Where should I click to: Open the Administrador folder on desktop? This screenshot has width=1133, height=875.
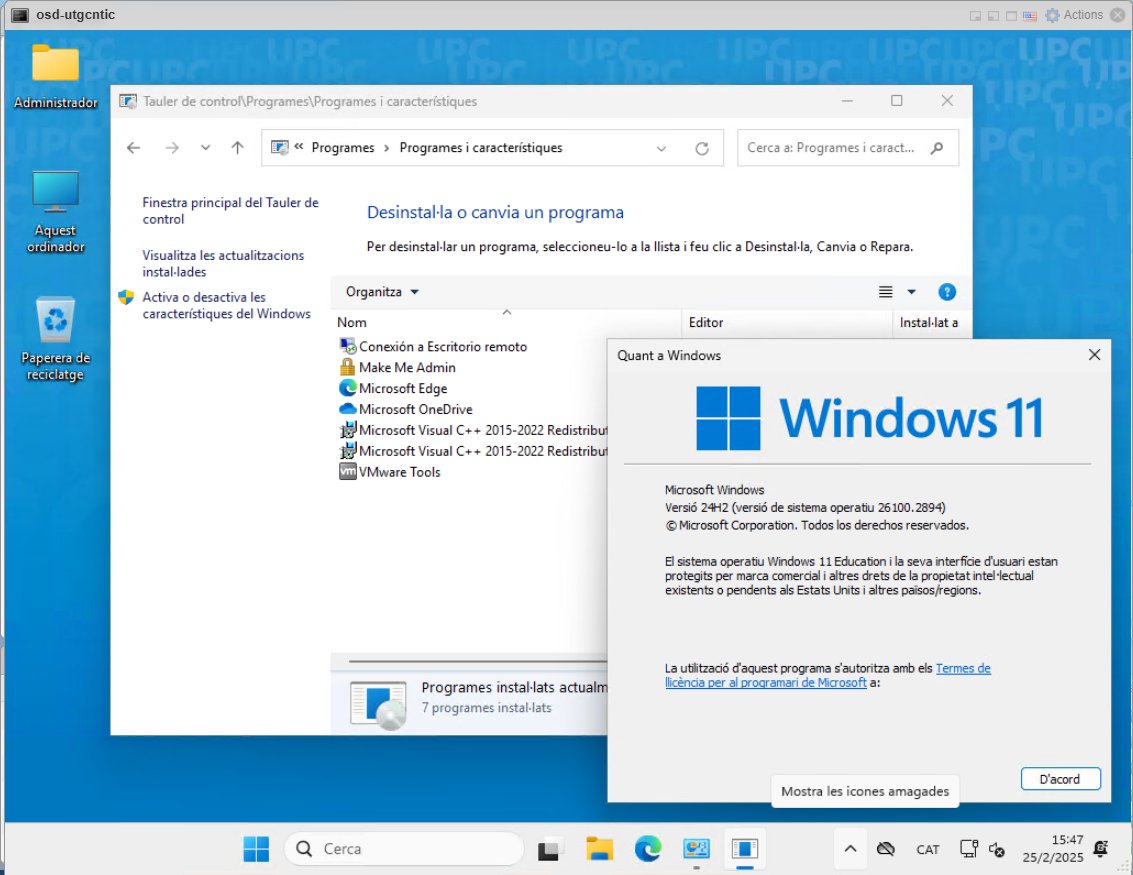click(56, 76)
